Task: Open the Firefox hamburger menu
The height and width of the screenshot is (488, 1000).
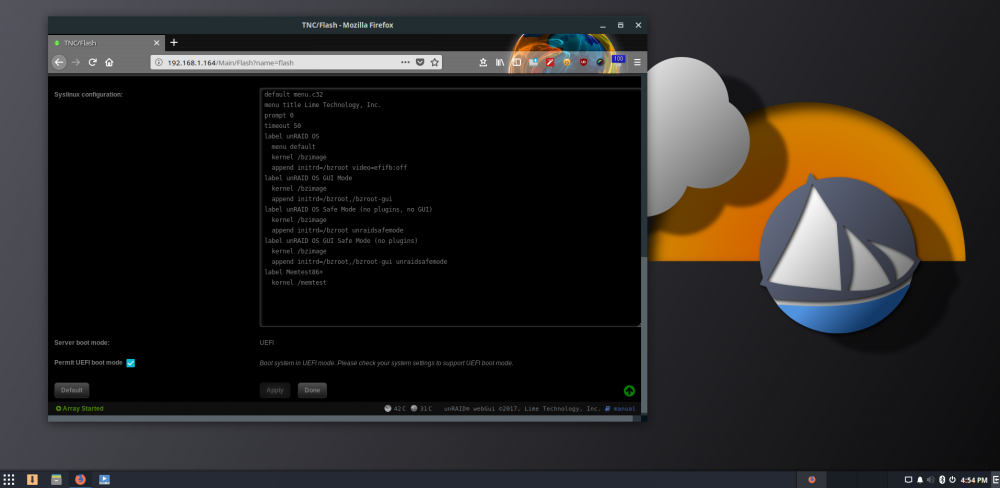Action: [x=637, y=63]
